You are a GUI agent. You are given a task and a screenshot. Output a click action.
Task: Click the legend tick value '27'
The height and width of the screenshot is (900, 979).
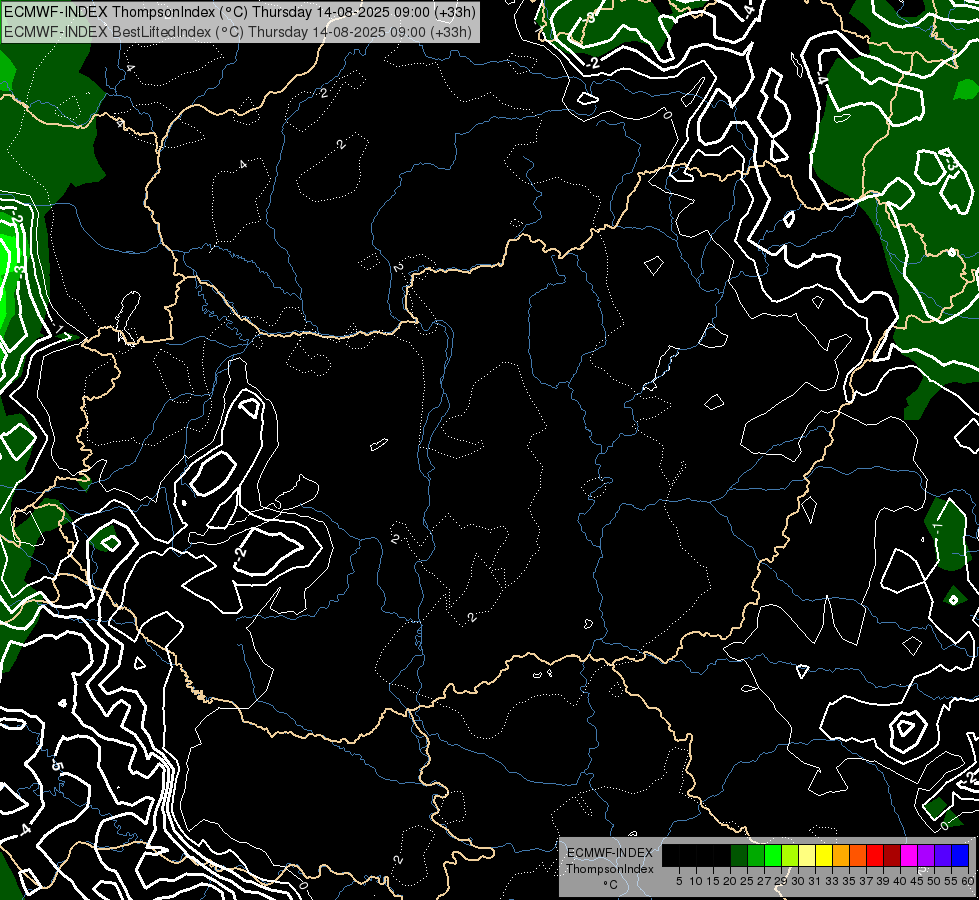tap(764, 881)
